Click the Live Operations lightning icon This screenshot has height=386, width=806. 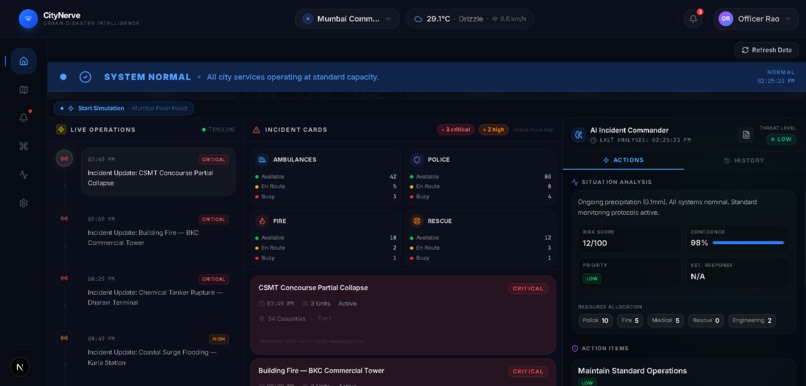tap(61, 130)
